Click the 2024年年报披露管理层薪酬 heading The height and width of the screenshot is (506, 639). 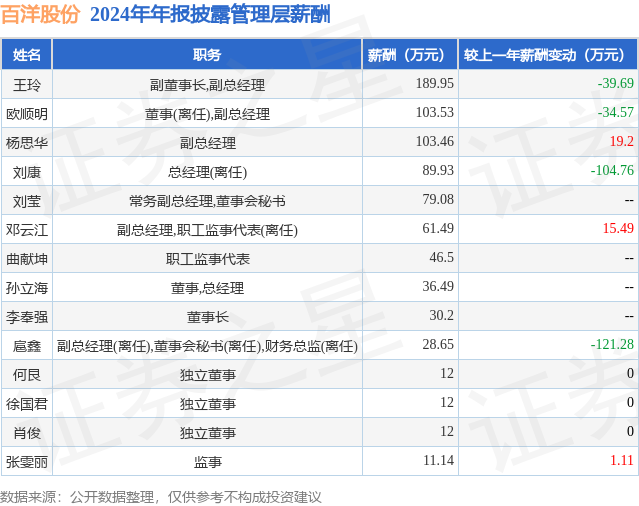210,15
